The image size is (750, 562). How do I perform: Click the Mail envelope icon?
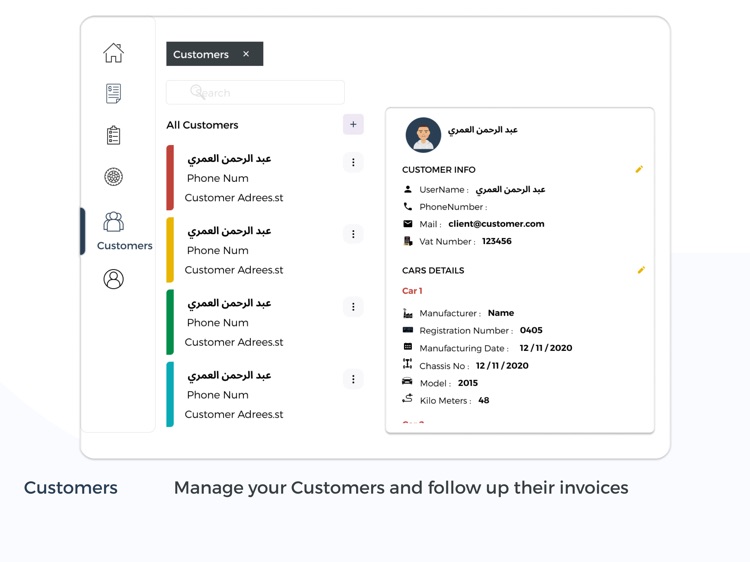point(408,223)
